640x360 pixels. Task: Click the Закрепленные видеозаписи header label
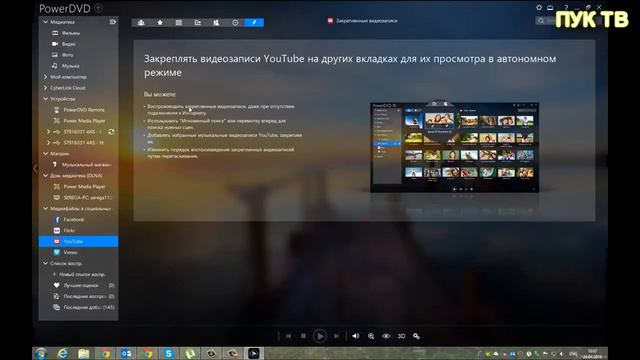point(366,20)
